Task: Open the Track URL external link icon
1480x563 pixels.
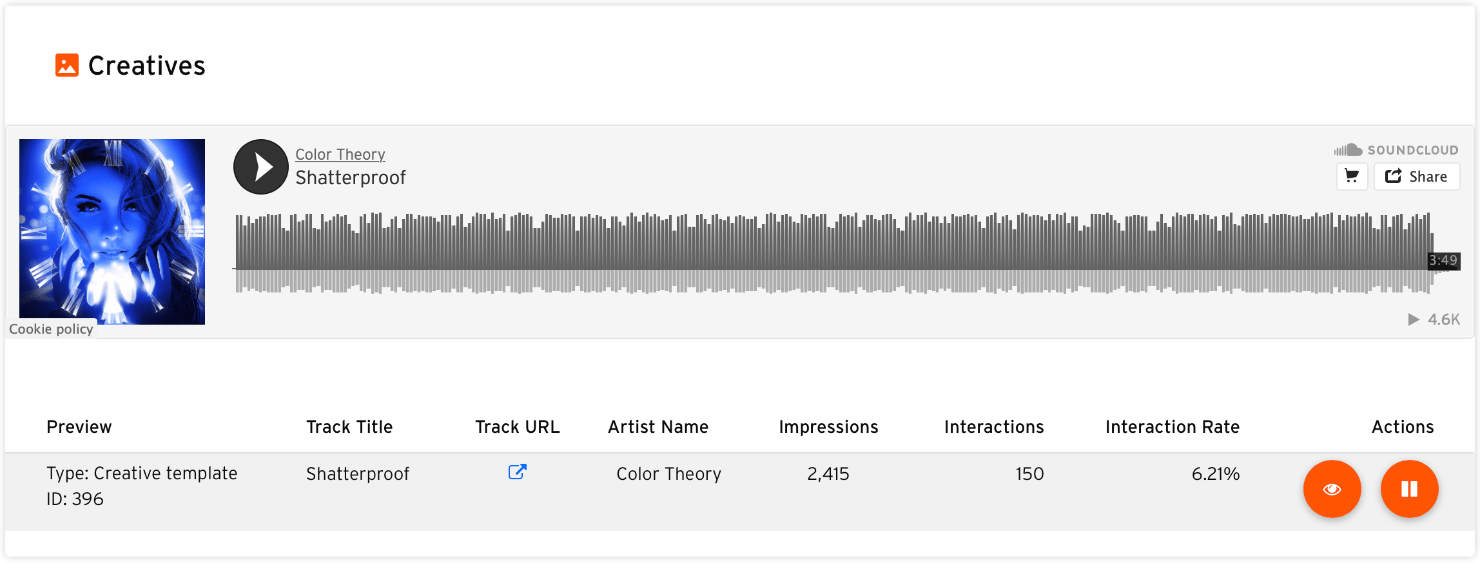Action: point(517,472)
